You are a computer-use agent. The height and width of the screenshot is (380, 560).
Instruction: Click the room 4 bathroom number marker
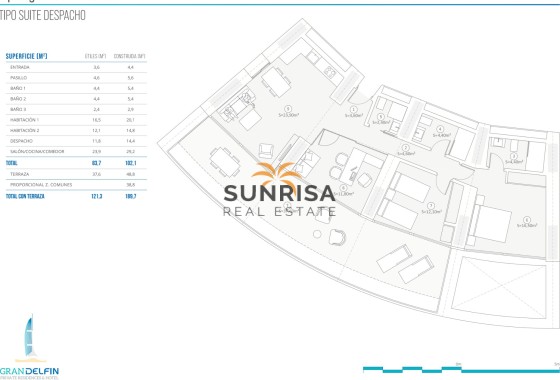[x=440, y=129]
